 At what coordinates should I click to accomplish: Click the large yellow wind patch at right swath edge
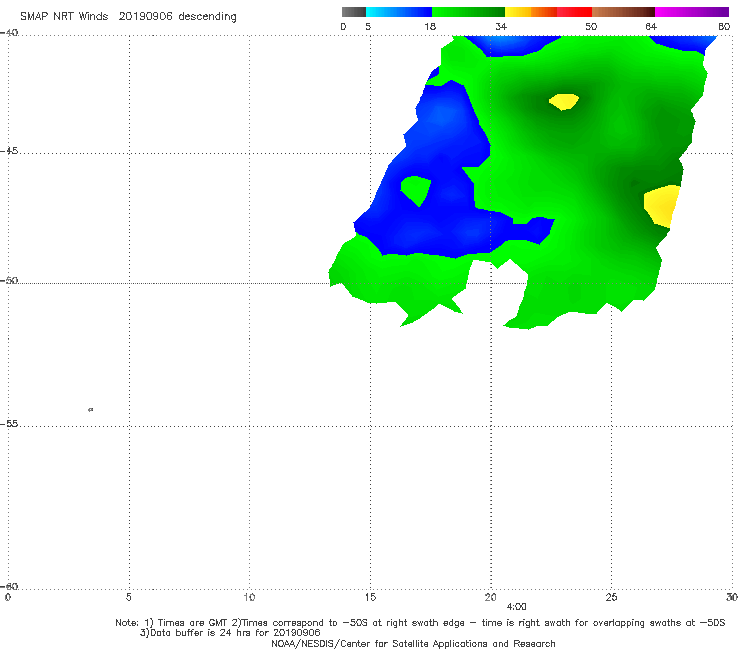tap(662, 206)
